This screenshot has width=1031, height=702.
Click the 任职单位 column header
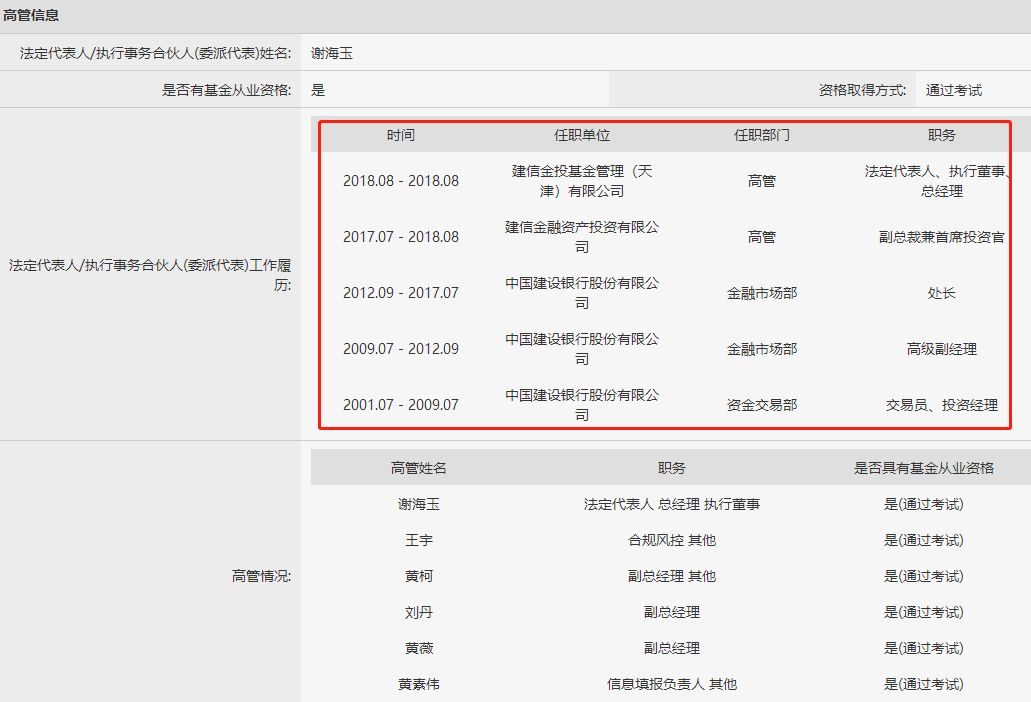[582, 135]
